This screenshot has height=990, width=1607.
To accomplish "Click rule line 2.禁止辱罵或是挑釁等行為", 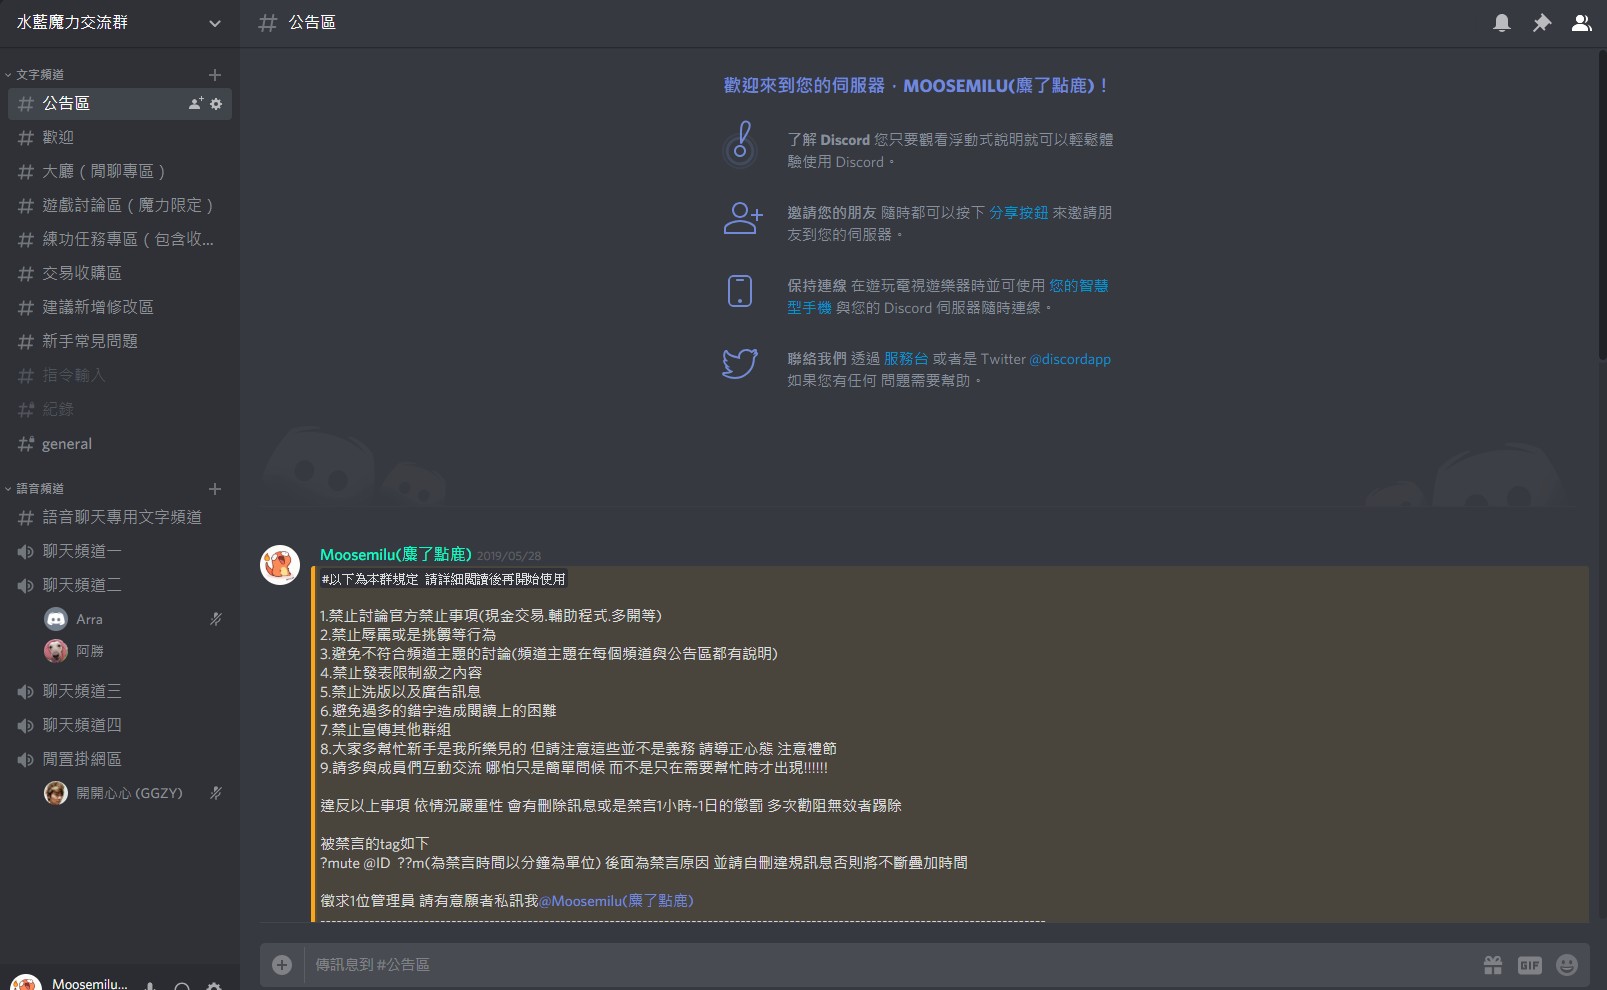I will tap(408, 635).
